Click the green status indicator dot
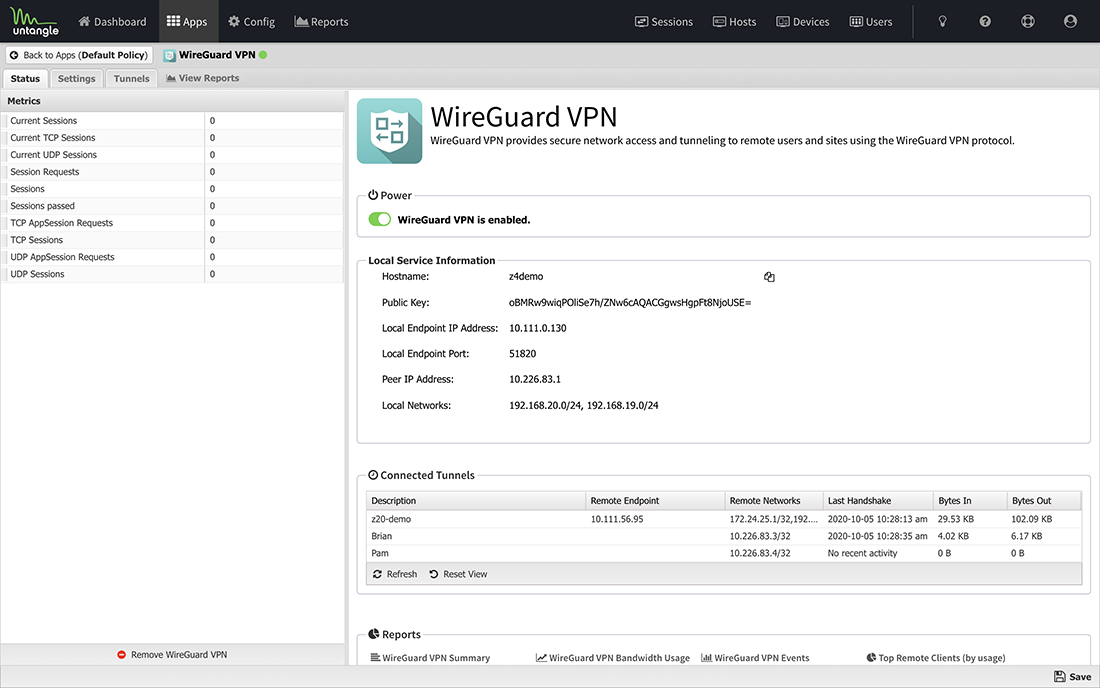This screenshot has width=1100, height=688. coord(263,55)
